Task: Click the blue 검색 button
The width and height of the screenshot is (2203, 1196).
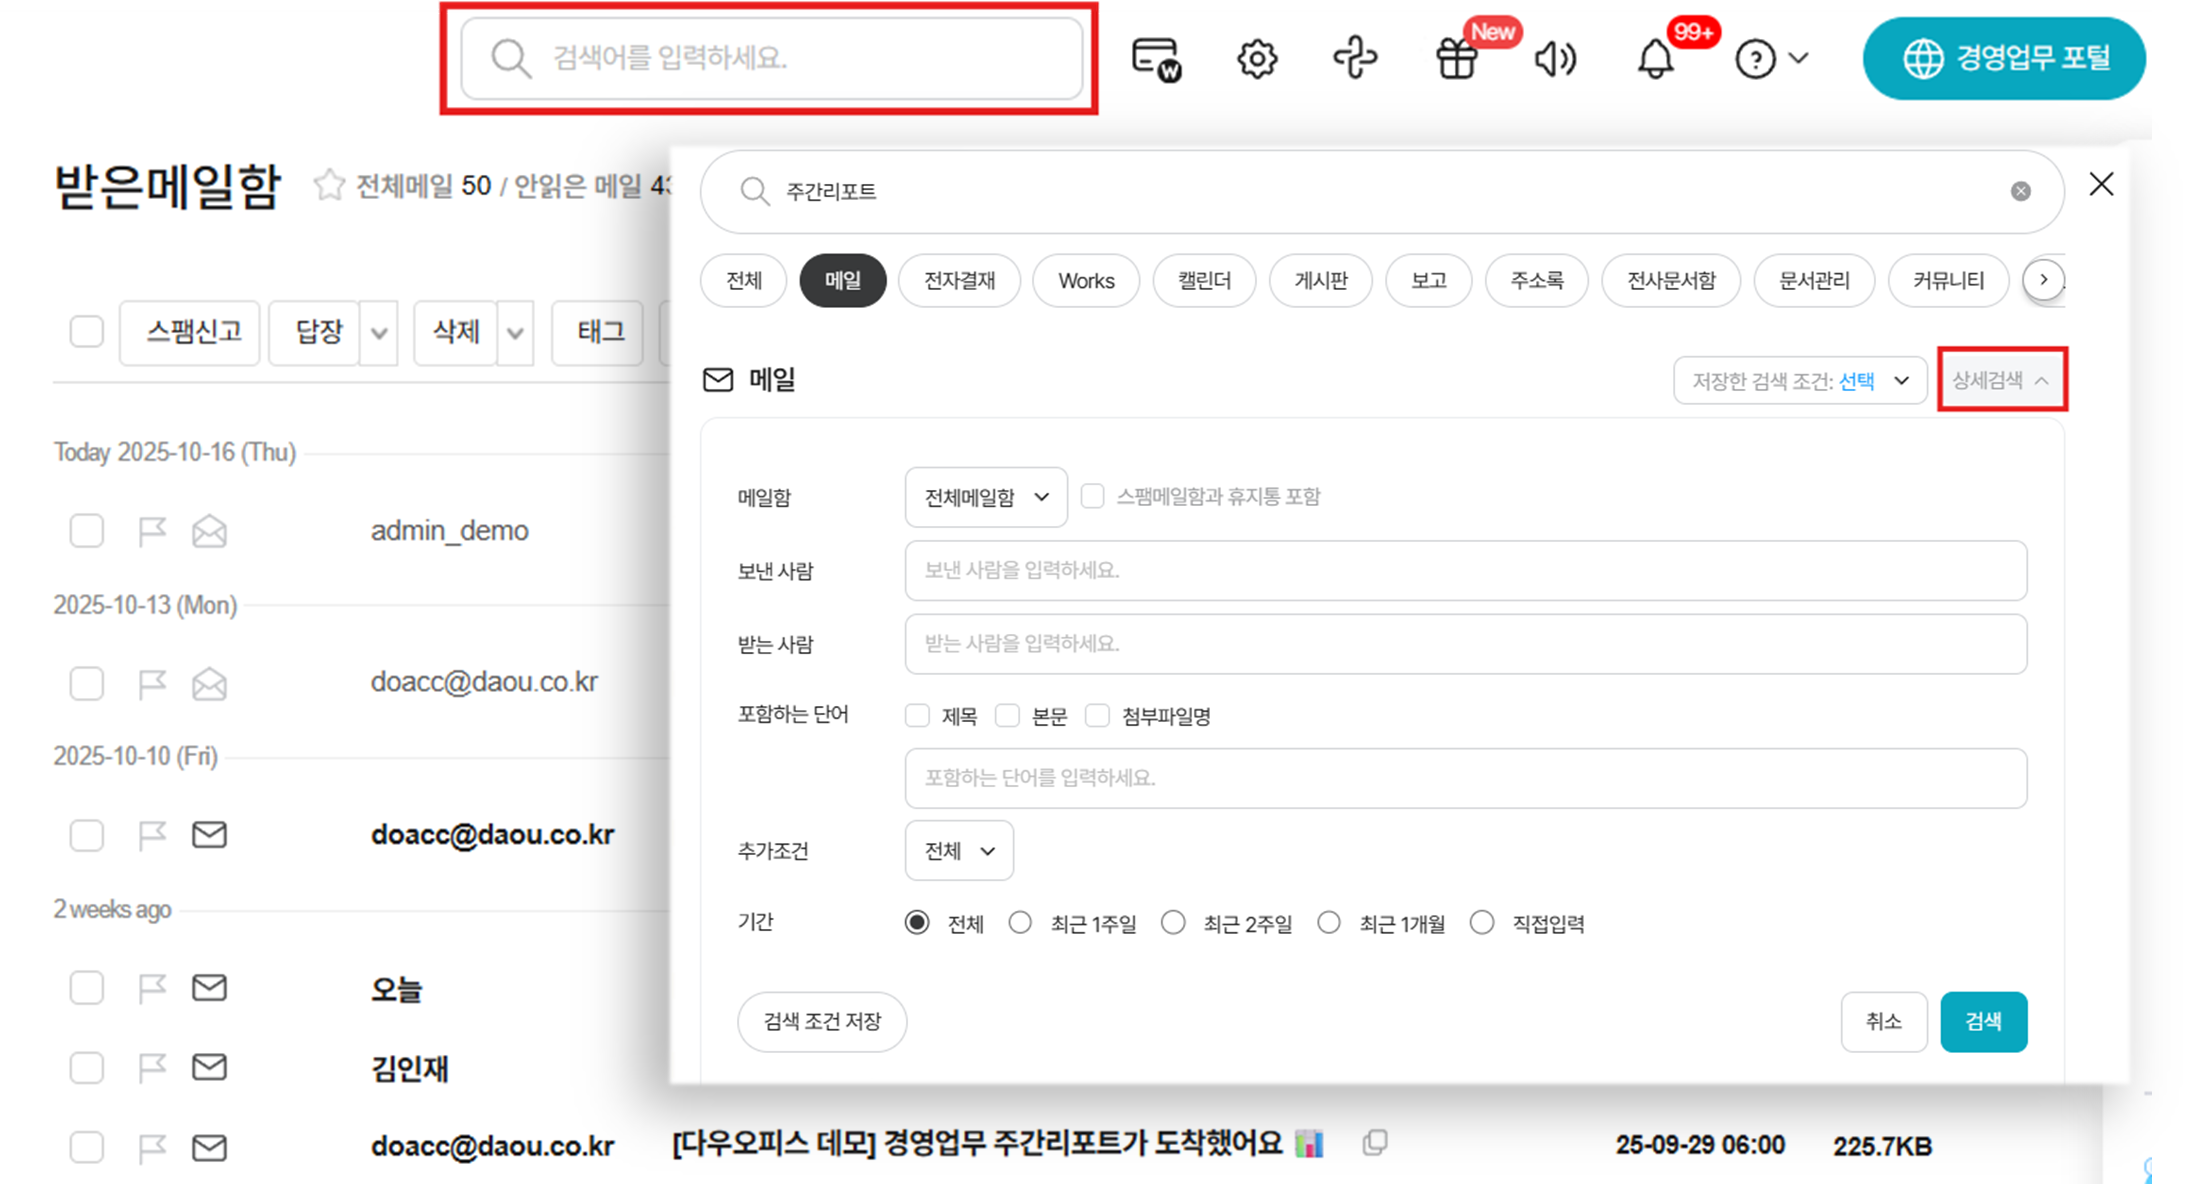Action: tap(1983, 1021)
